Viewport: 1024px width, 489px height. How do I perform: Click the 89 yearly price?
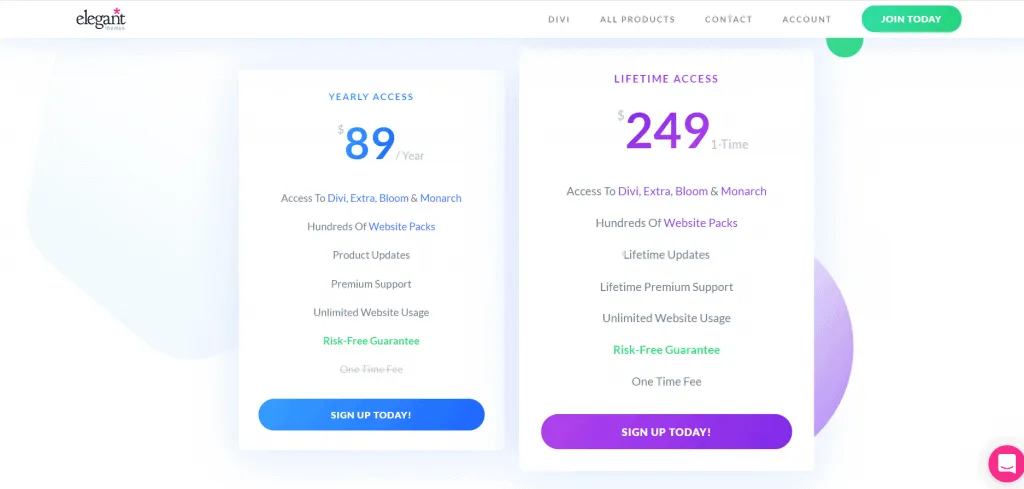coord(370,144)
